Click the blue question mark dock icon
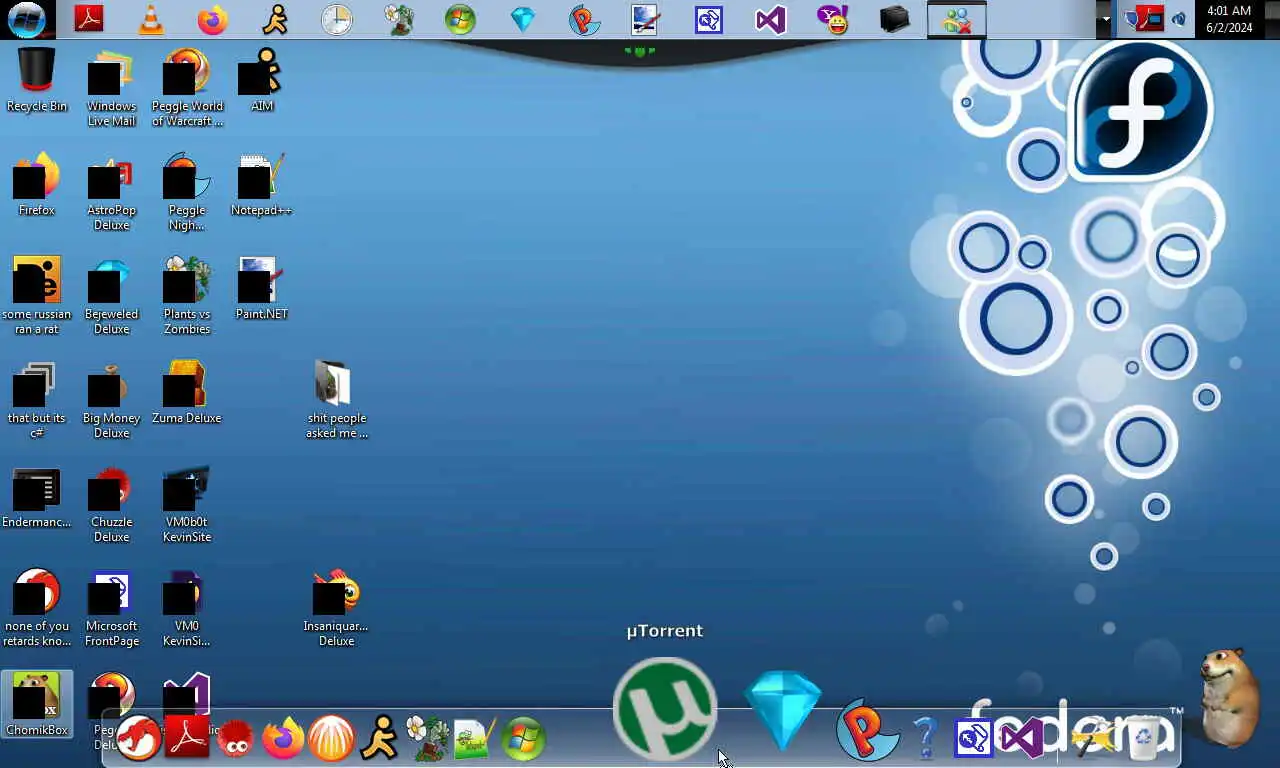The image size is (1280, 768). [926, 737]
